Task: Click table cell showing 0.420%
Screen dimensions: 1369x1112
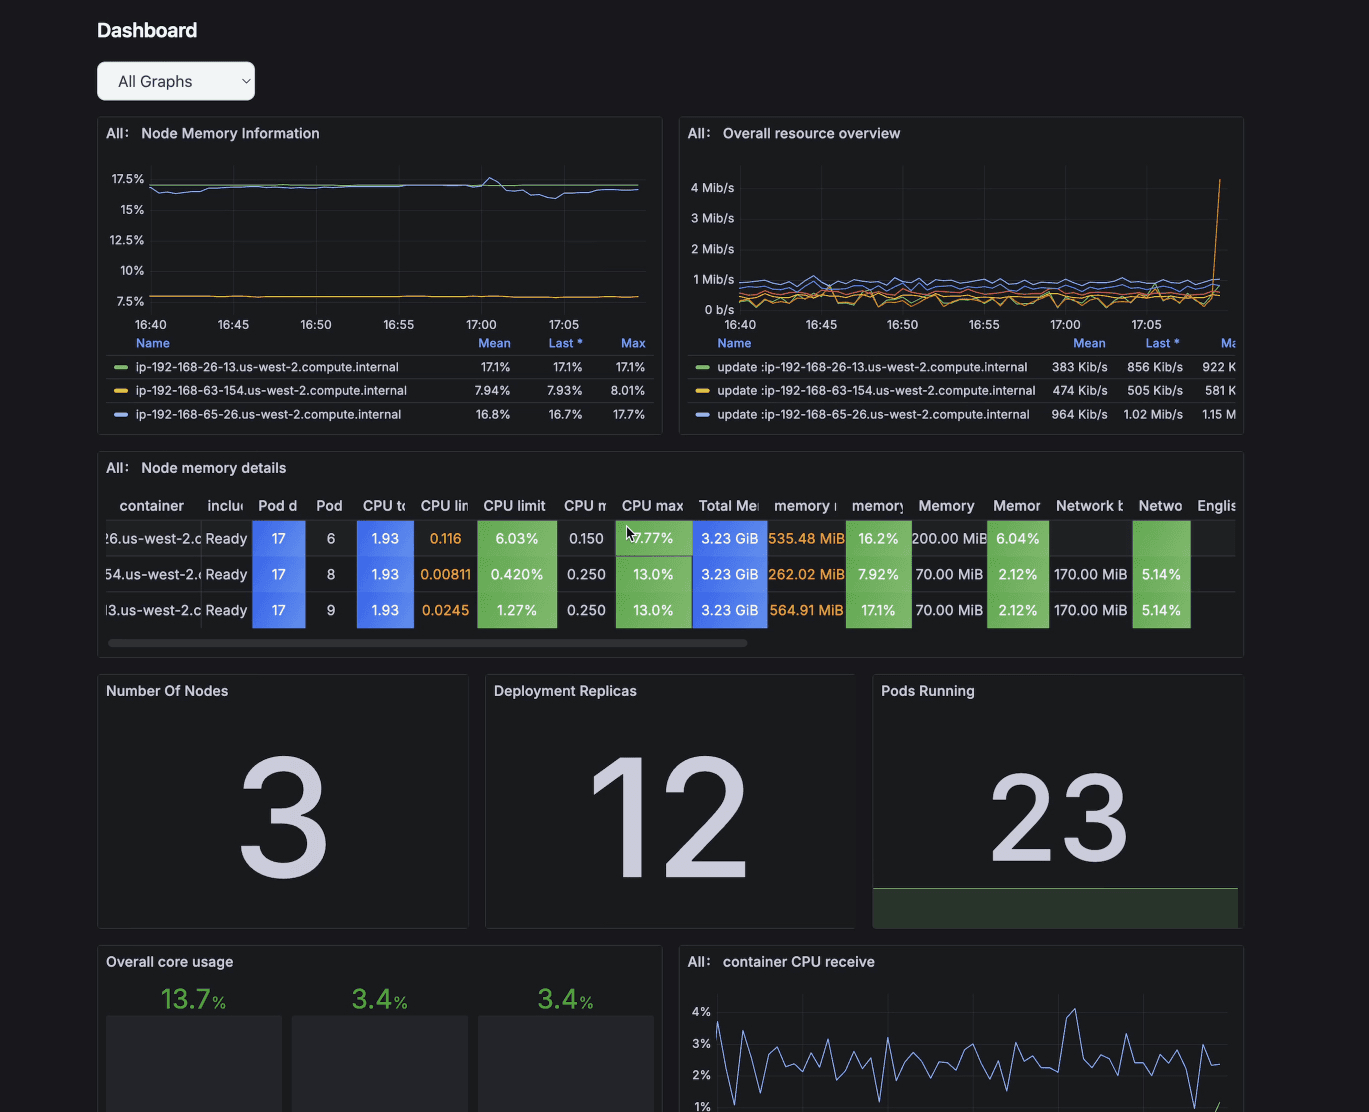Action: coord(517,574)
